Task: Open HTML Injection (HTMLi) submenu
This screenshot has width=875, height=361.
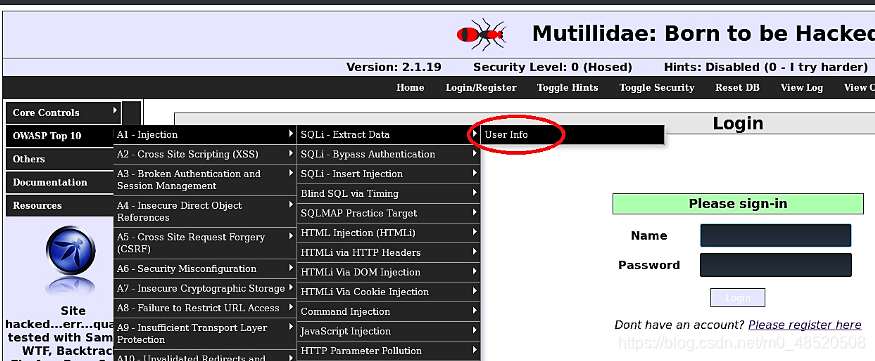Action: pos(389,233)
